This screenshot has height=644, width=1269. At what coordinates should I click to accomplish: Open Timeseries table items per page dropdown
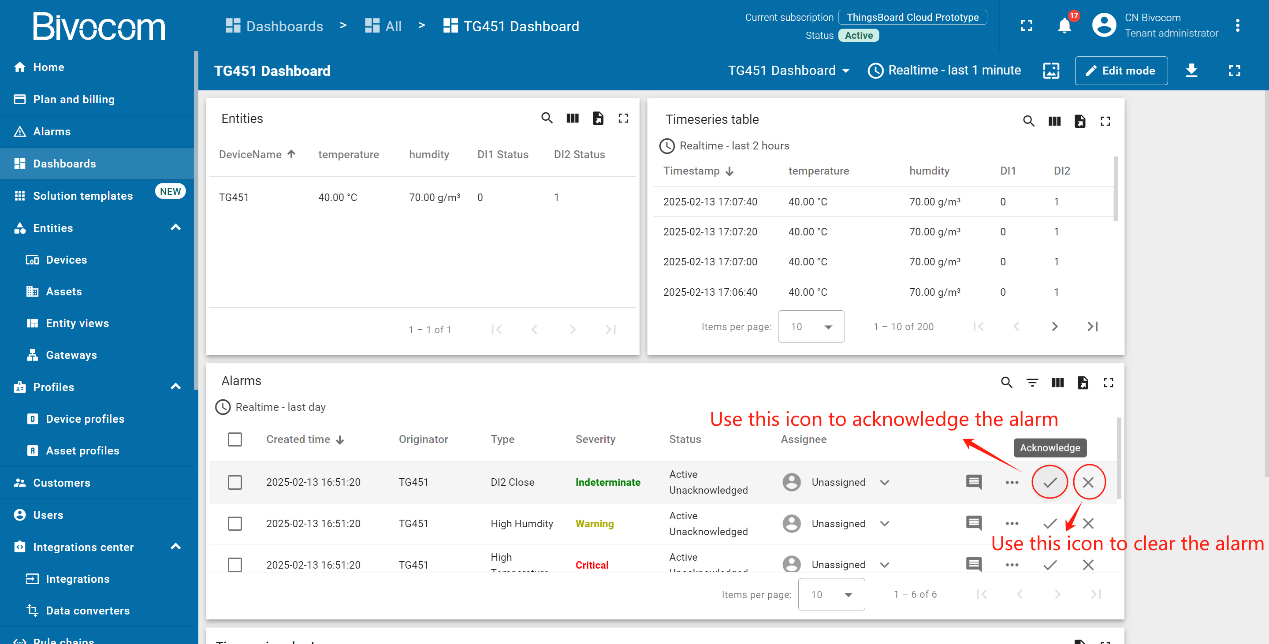point(811,327)
